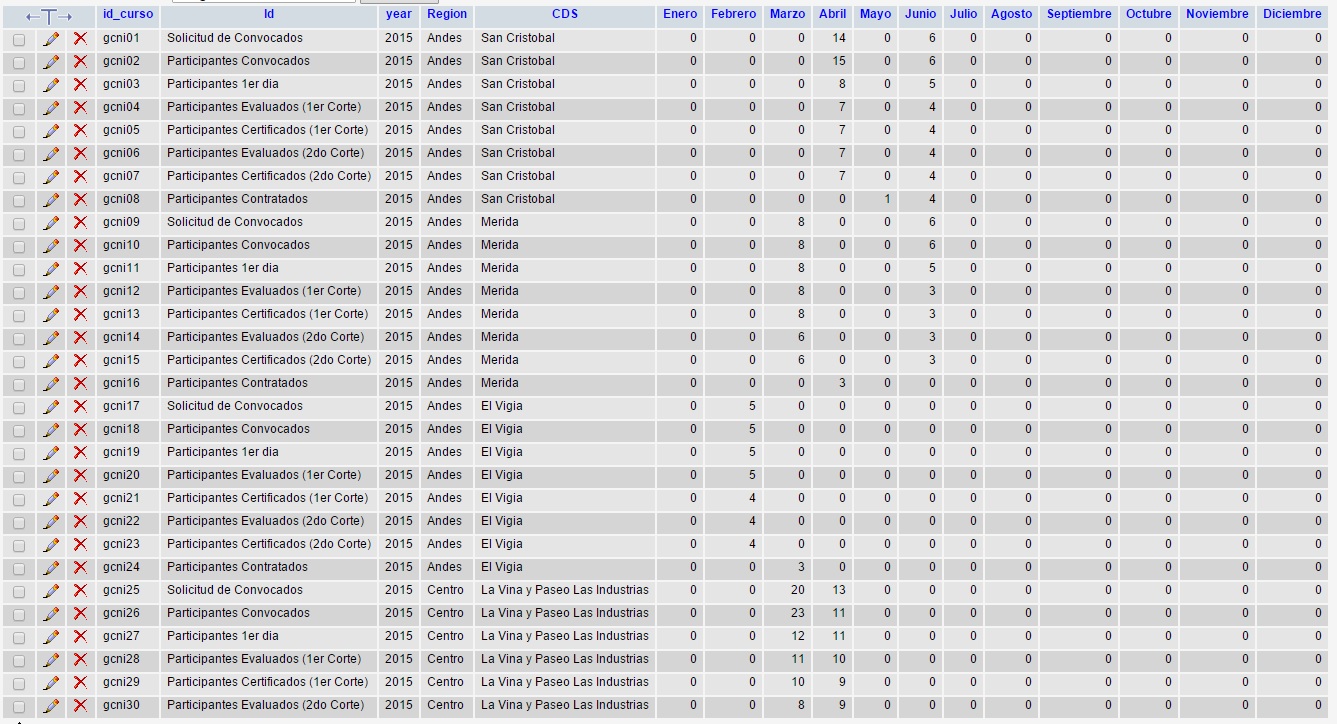Tick checkbox for row gcni12
This screenshot has width=1337, height=724.
click(x=19, y=292)
